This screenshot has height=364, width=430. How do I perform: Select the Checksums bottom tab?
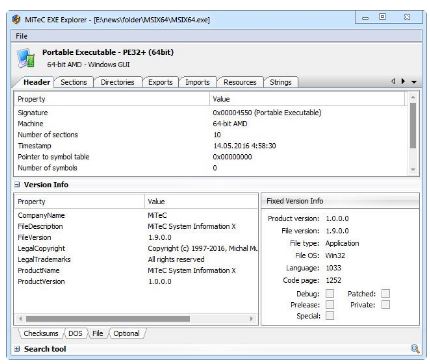pyautogui.click(x=41, y=333)
